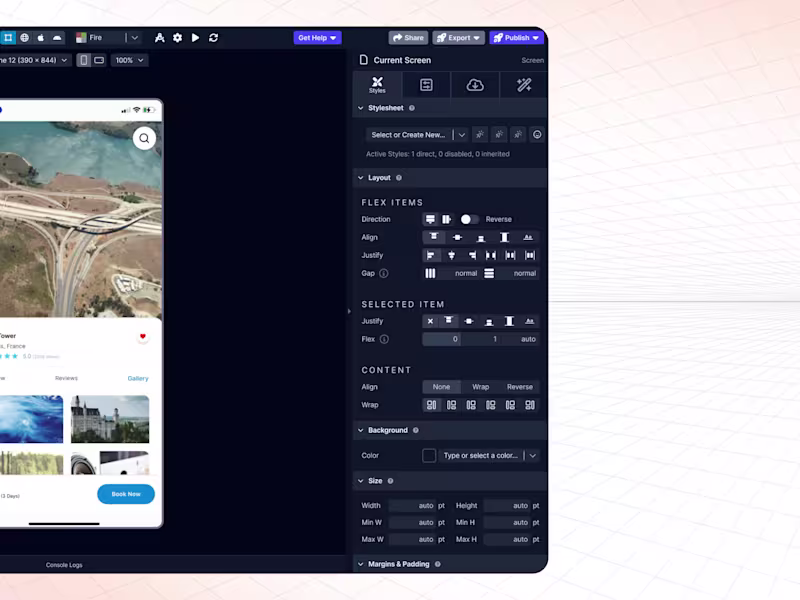The height and width of the screenshot is (600, 800).
Task: Switch to landscape device orientation toggle
Action: (x=97, y=60)
